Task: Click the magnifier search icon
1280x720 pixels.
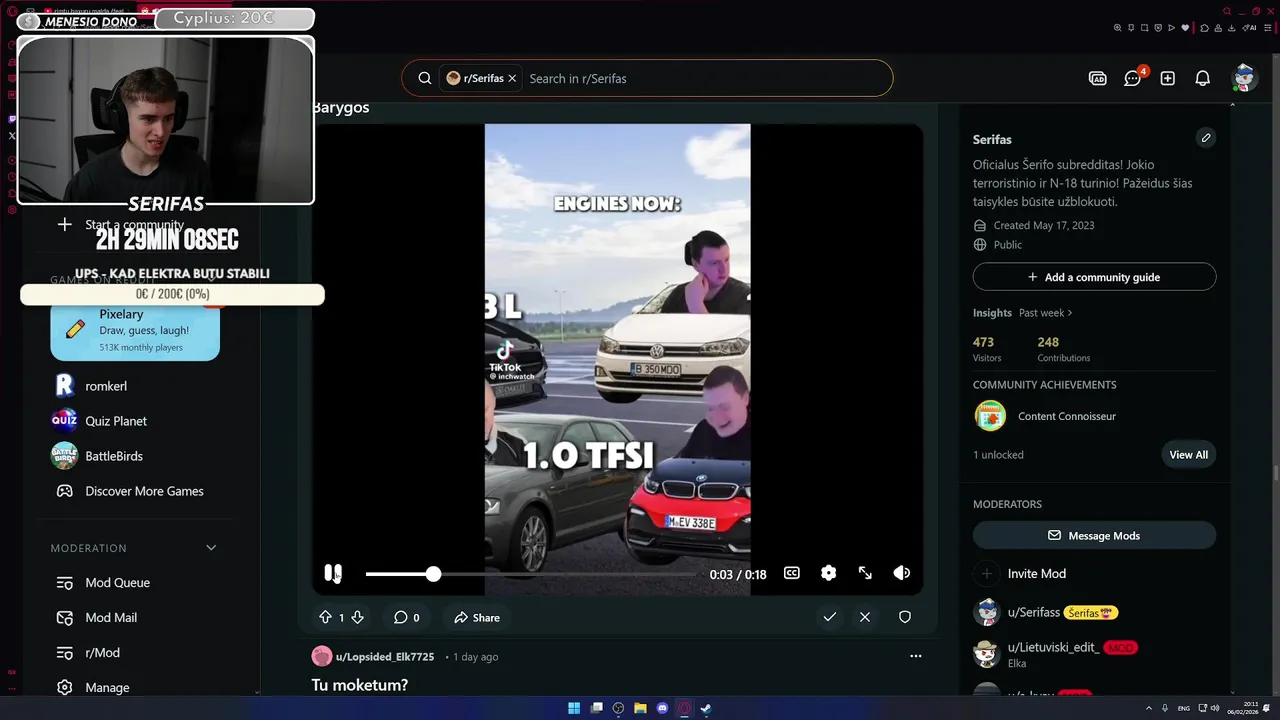Action: 425,78
